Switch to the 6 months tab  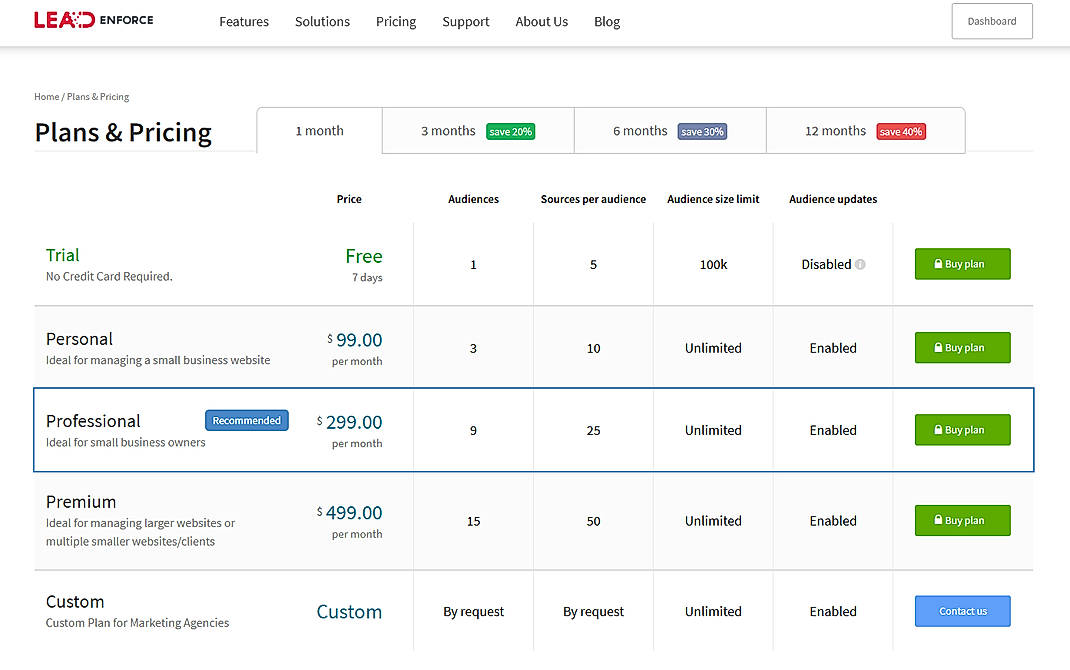point(670,130)
